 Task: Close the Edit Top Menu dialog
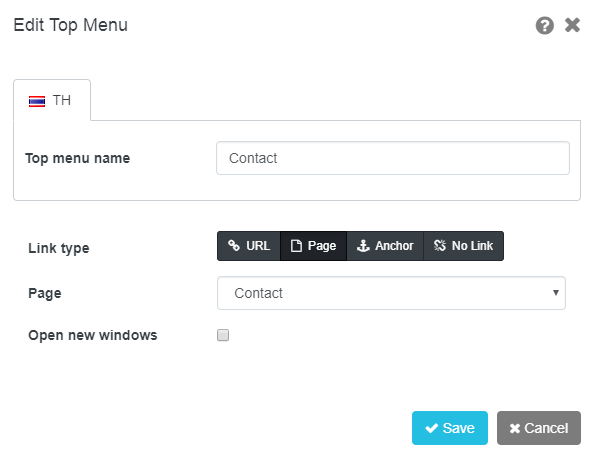[572, 25]
